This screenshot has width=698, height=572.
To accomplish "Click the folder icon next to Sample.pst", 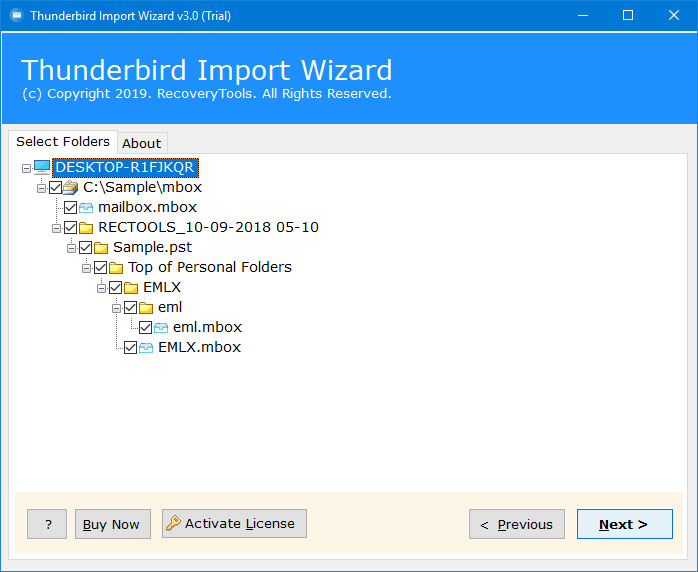I will coord(101,248).
